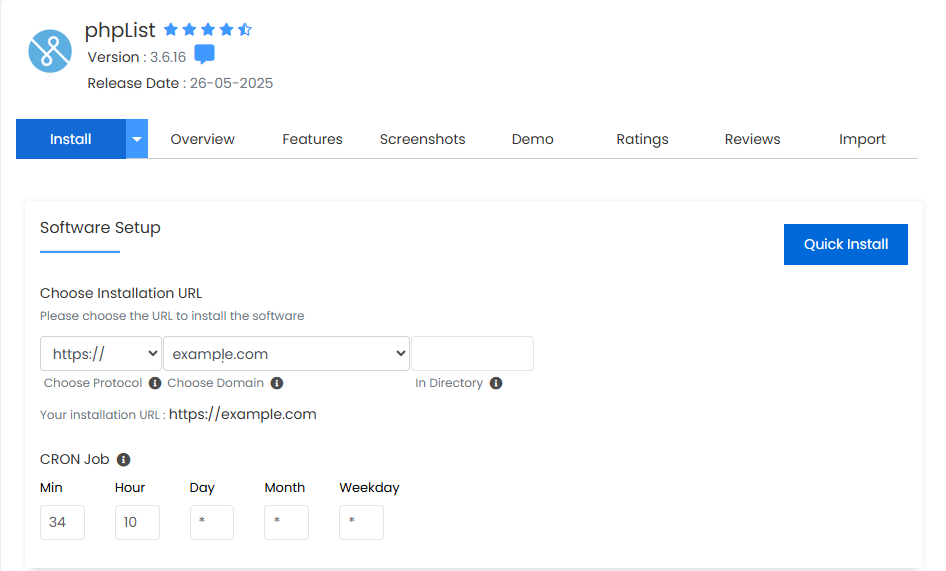Click the CRON Hour field
The image size is (946, 571).
138,522
